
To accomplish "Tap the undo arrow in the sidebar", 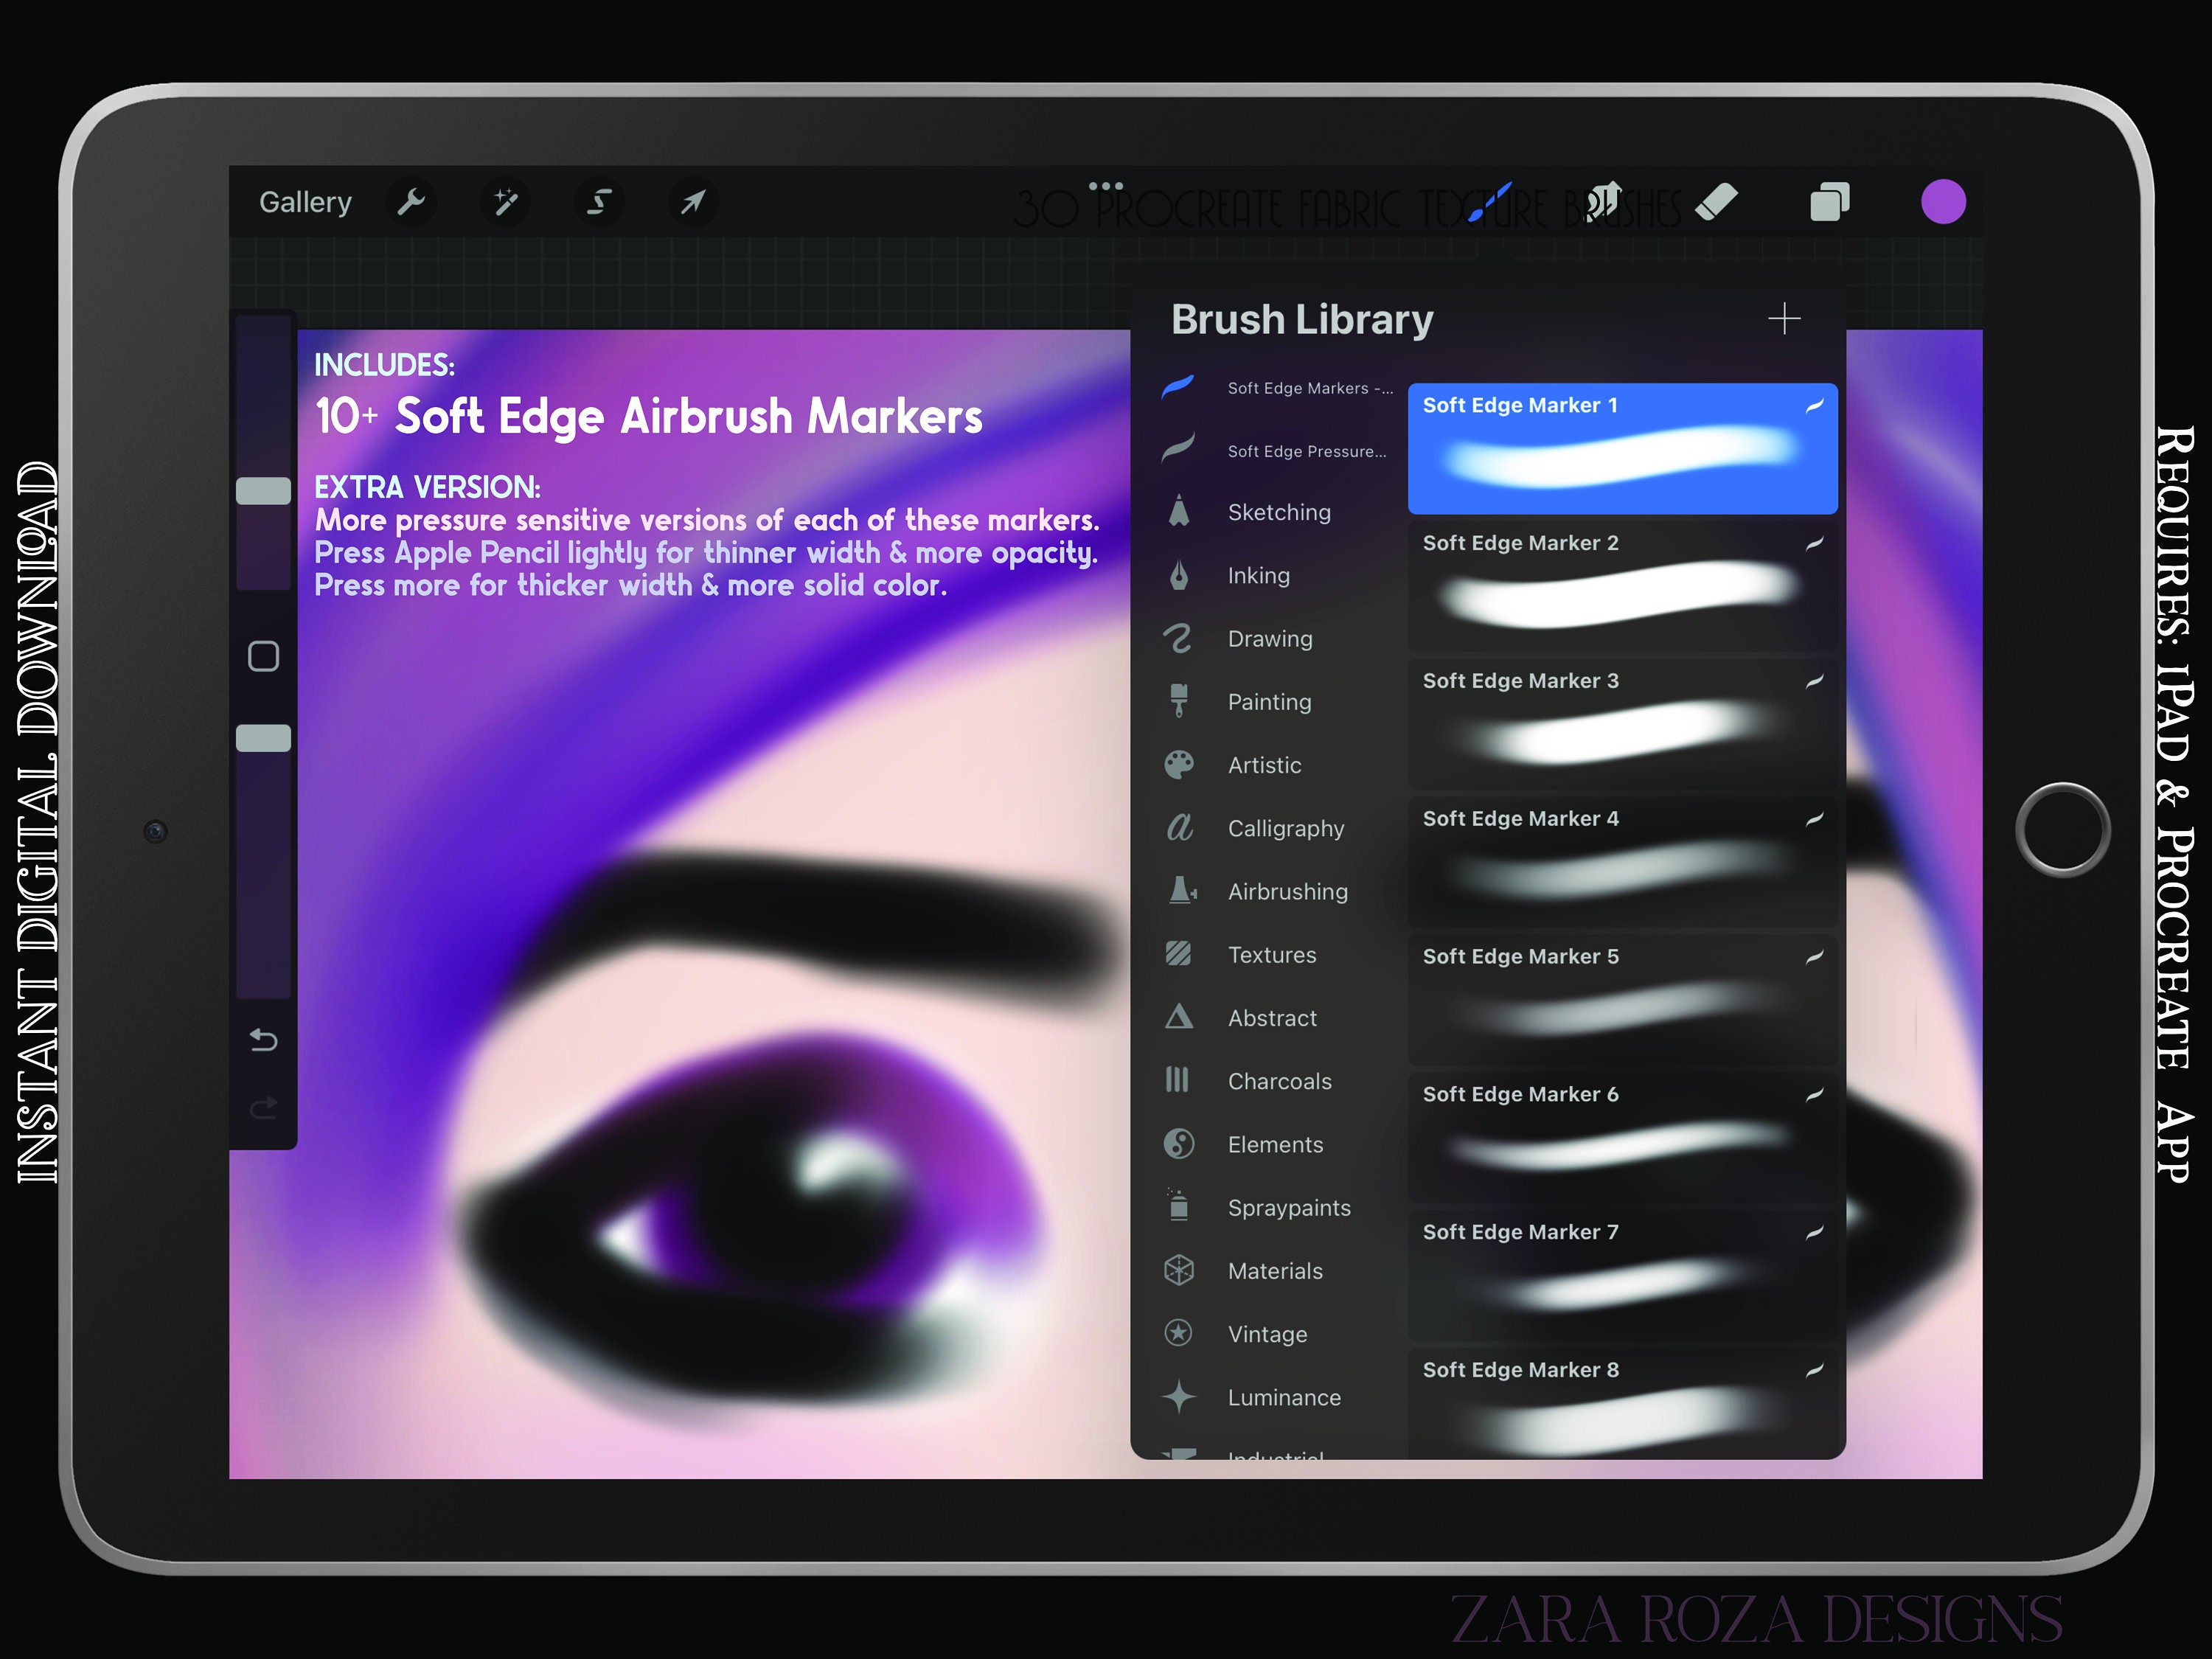I will tap(264, 1040).
